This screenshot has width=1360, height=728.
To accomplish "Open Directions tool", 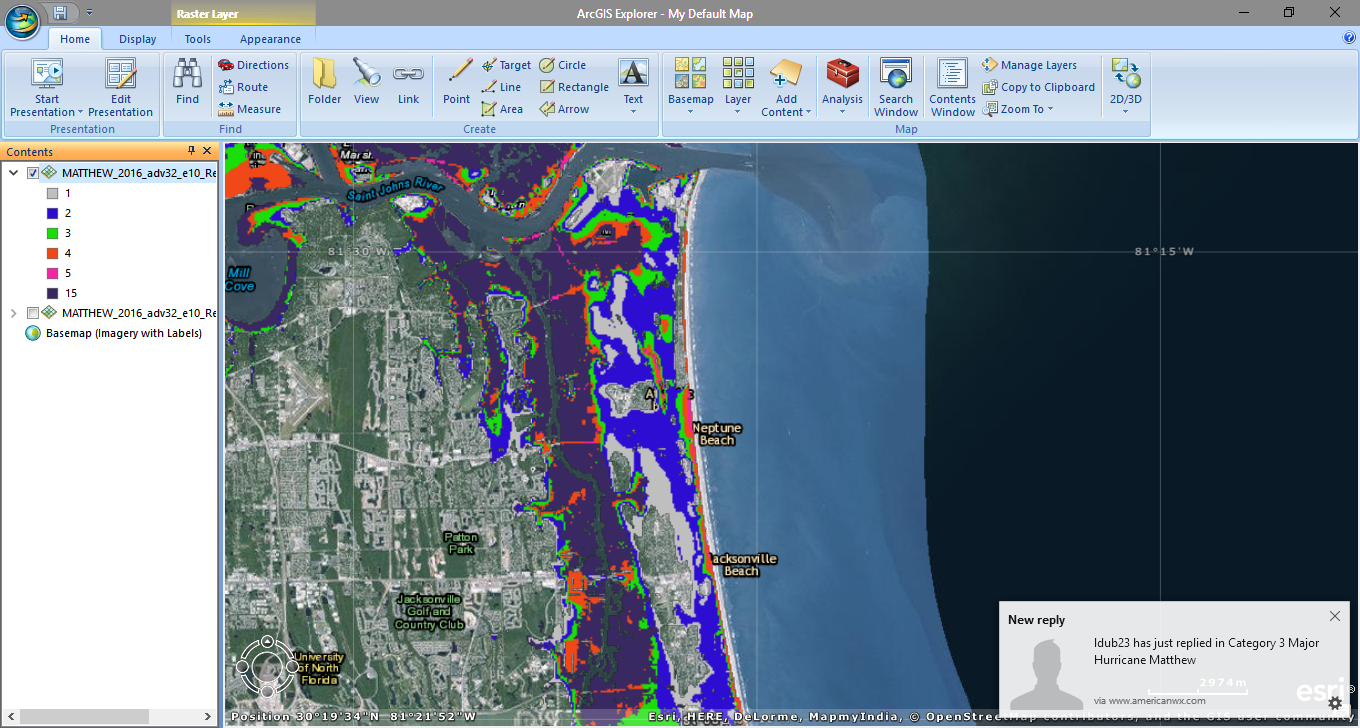I will point(253,65).
